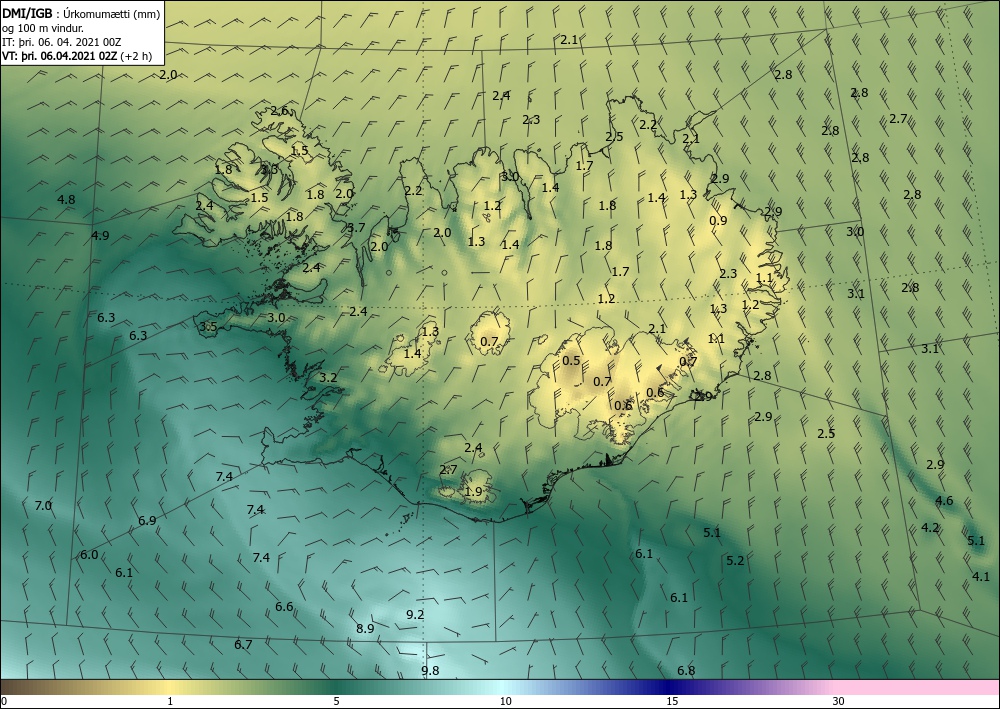Select the 4.8 value west of Westfjords
Image resolution: width=1000 pixels, height=709 pixels.
coord(66,200)
